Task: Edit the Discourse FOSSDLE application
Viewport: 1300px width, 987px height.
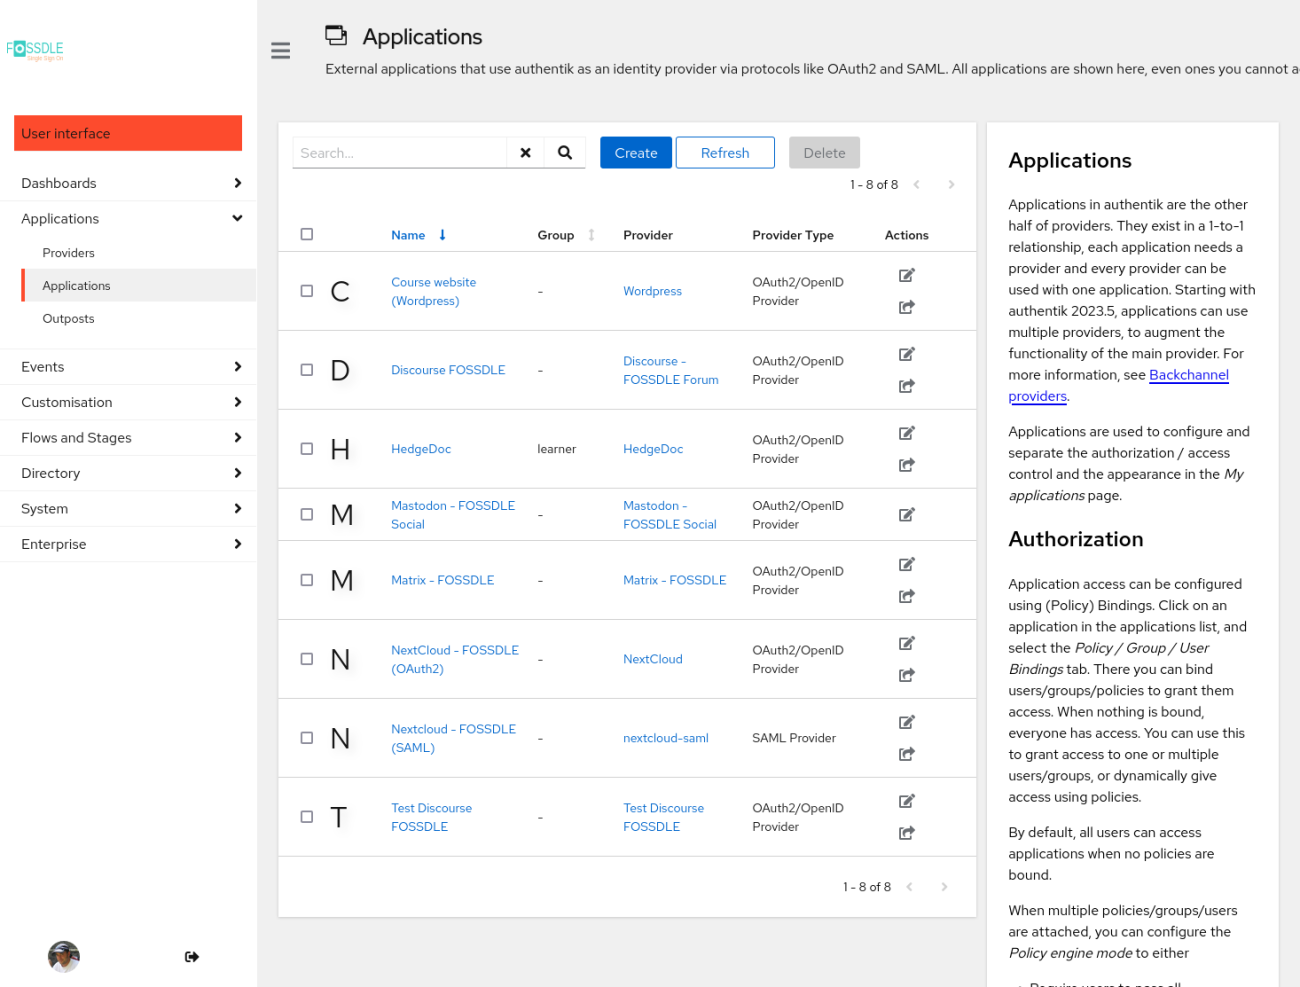Action: coord(907,354)
